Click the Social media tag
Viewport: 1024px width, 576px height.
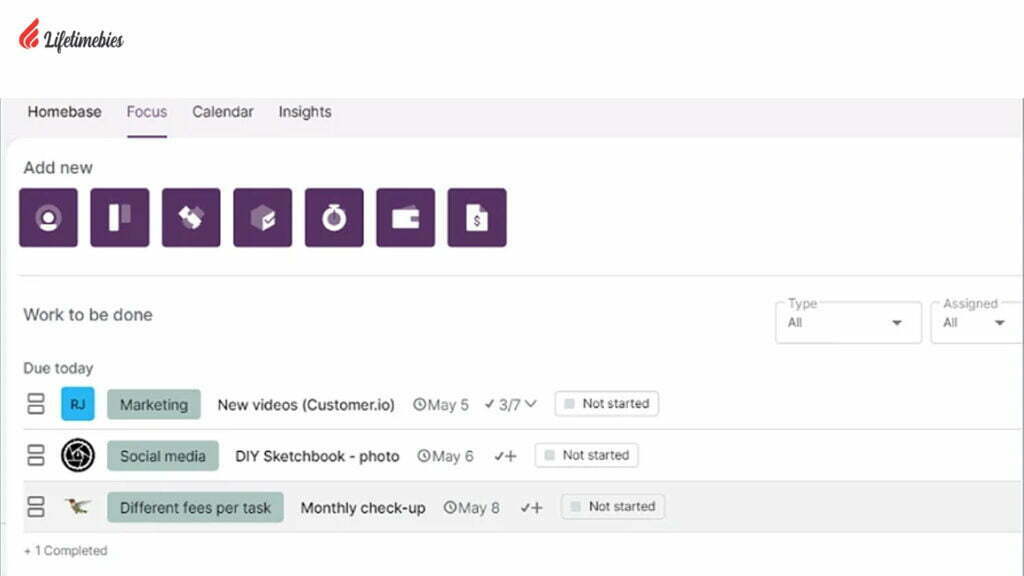coord(163,456)
